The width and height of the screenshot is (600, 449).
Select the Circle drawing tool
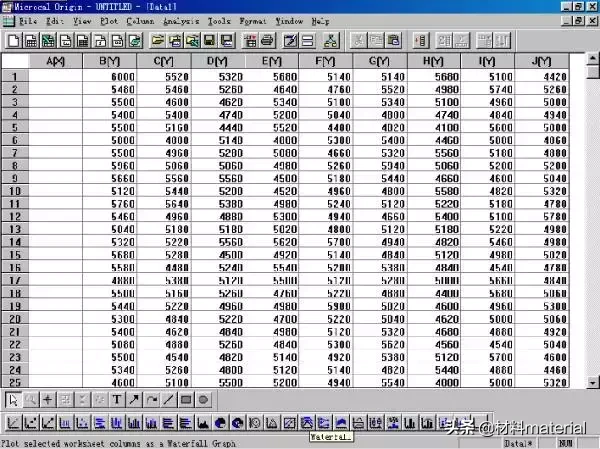(203, 400)
